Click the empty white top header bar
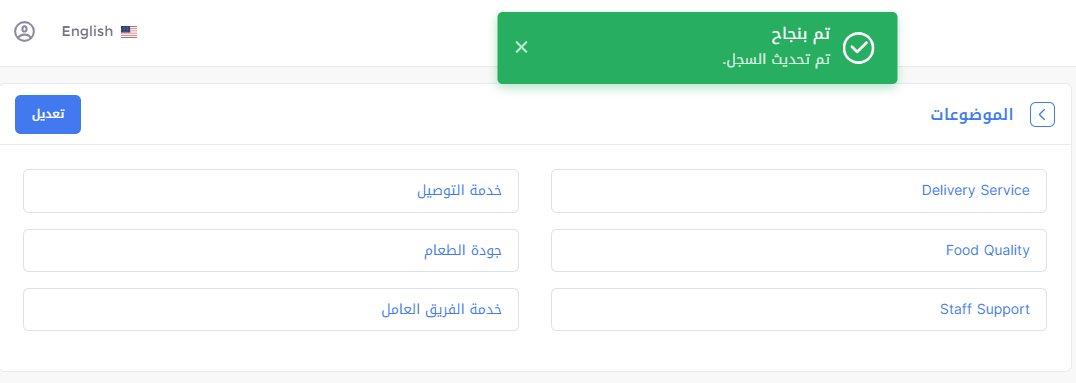The image size is (1076, 383). (x=309, y=33)
